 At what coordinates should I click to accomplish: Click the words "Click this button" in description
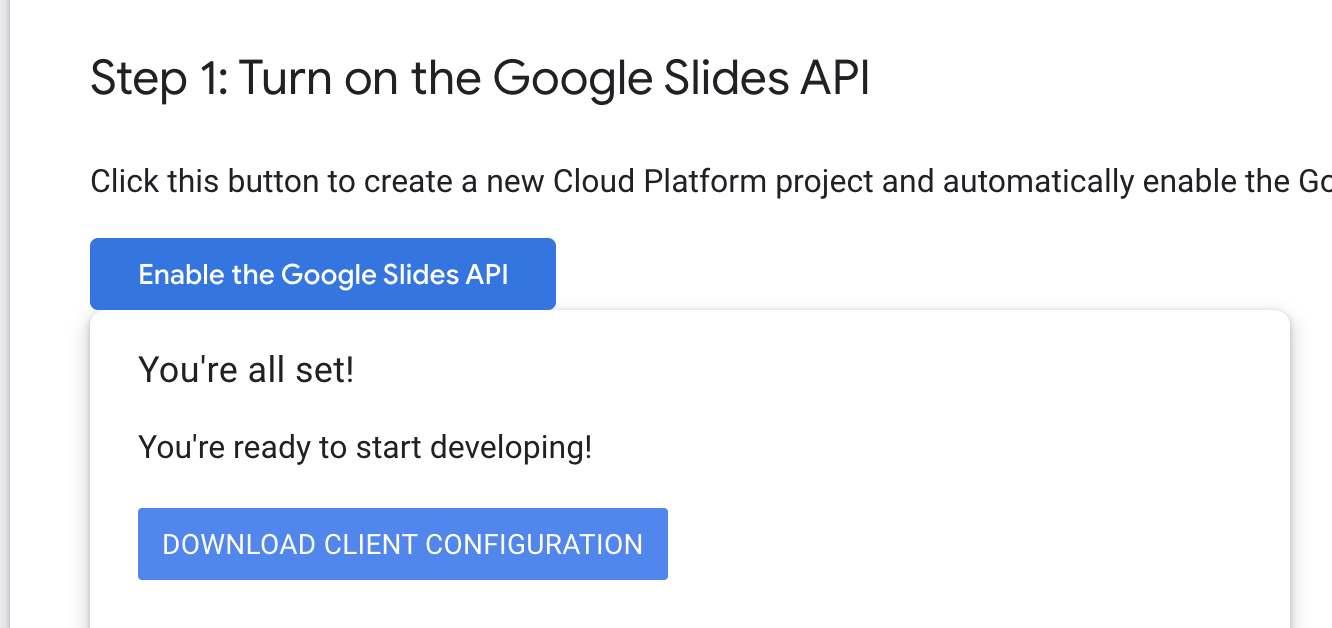pyautogui.click(x=205, y=182)
